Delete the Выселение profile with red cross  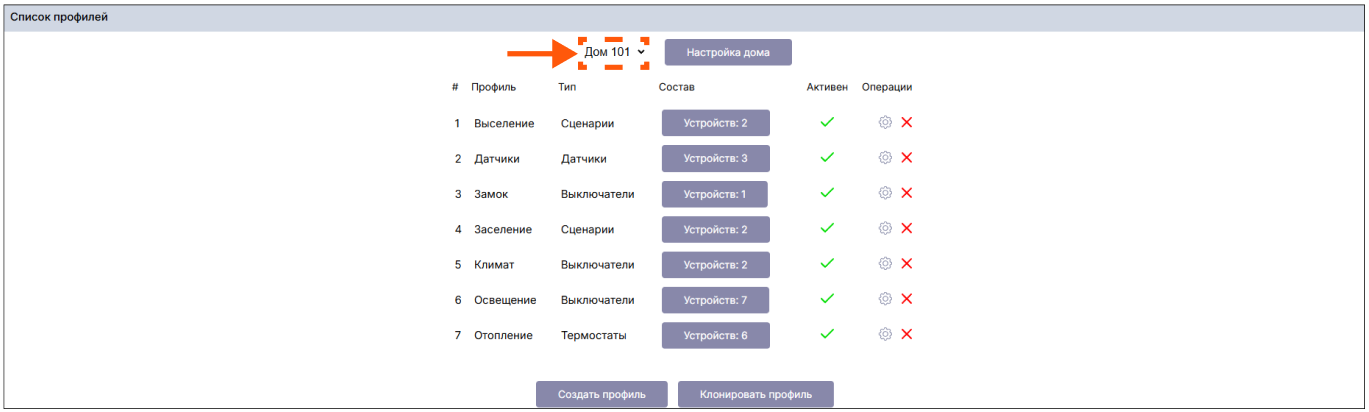[907, 122]
